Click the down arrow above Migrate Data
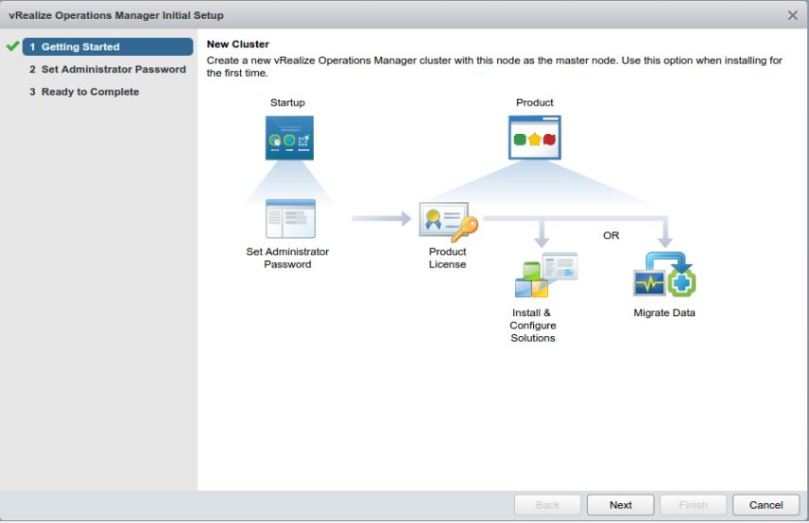The width and height of the screenshot is (809, 523). tap(664, 234)
